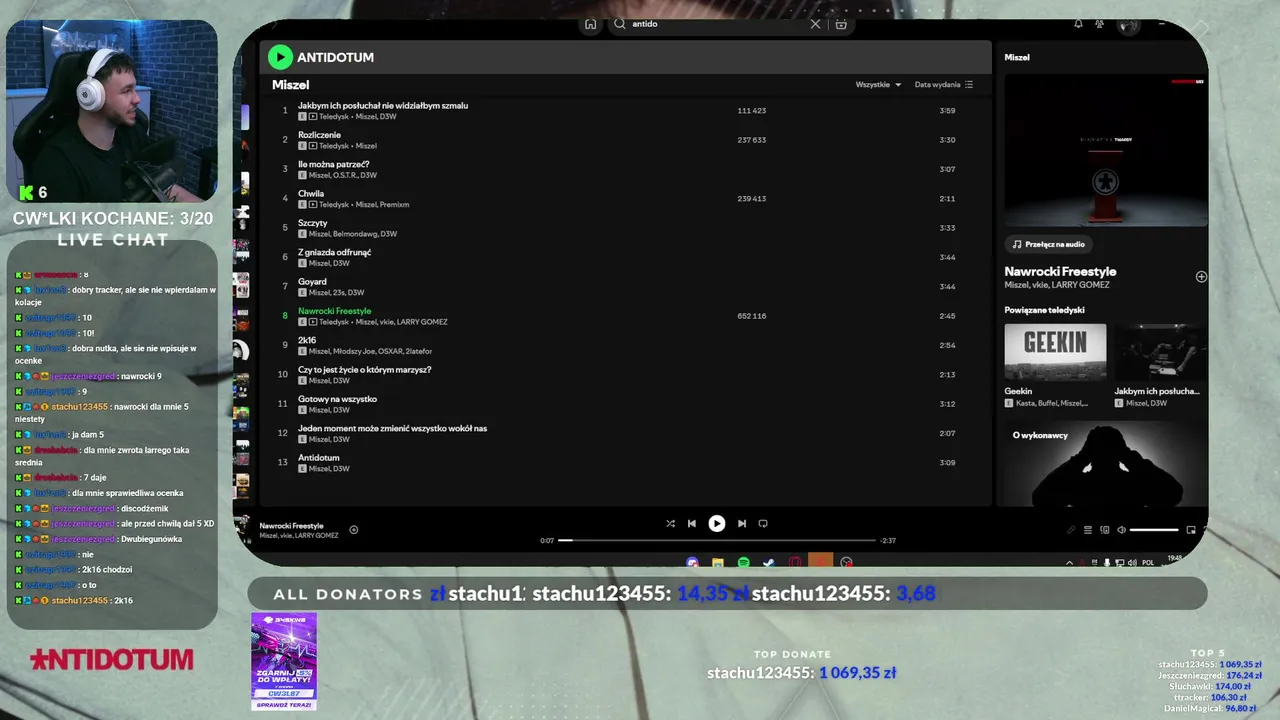Select track '2k16'
The width and height of the screenshot is (1280, 720).
pyautogui.click(x=308, y=340)
